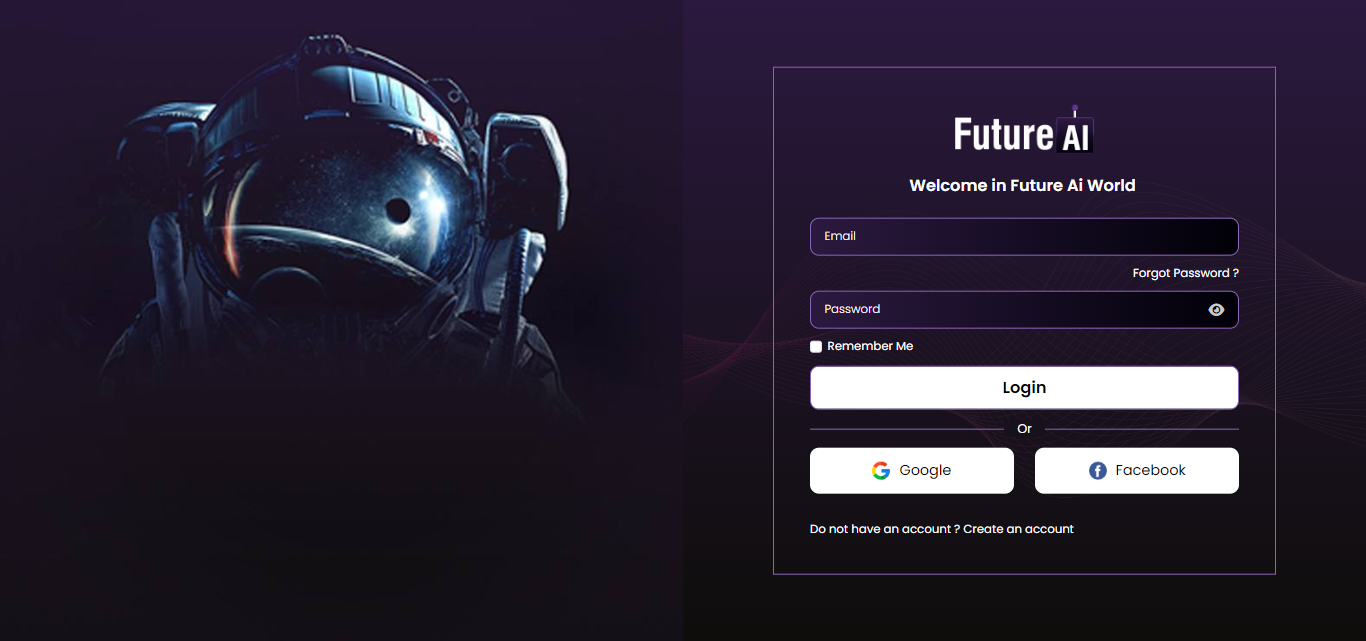Toggle password visibility with the eye icon
Screen dimensions: 1366x641
click(1216, 309)
